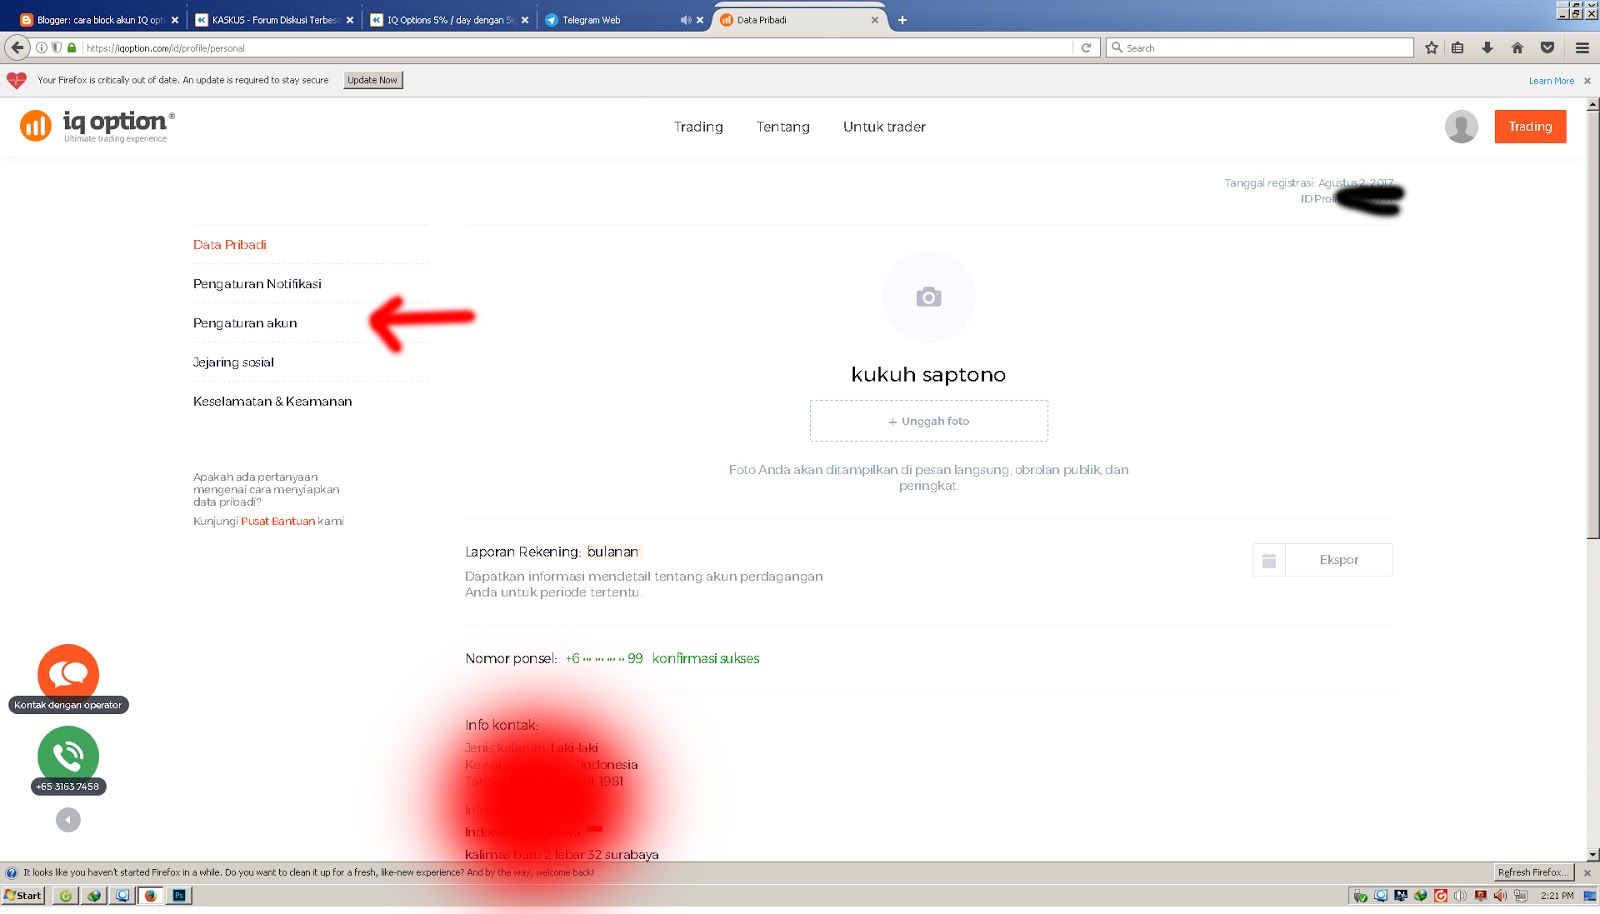The image size is (1600, 914).
Task: Click the phone number +6...99
Action: (604, 658)
